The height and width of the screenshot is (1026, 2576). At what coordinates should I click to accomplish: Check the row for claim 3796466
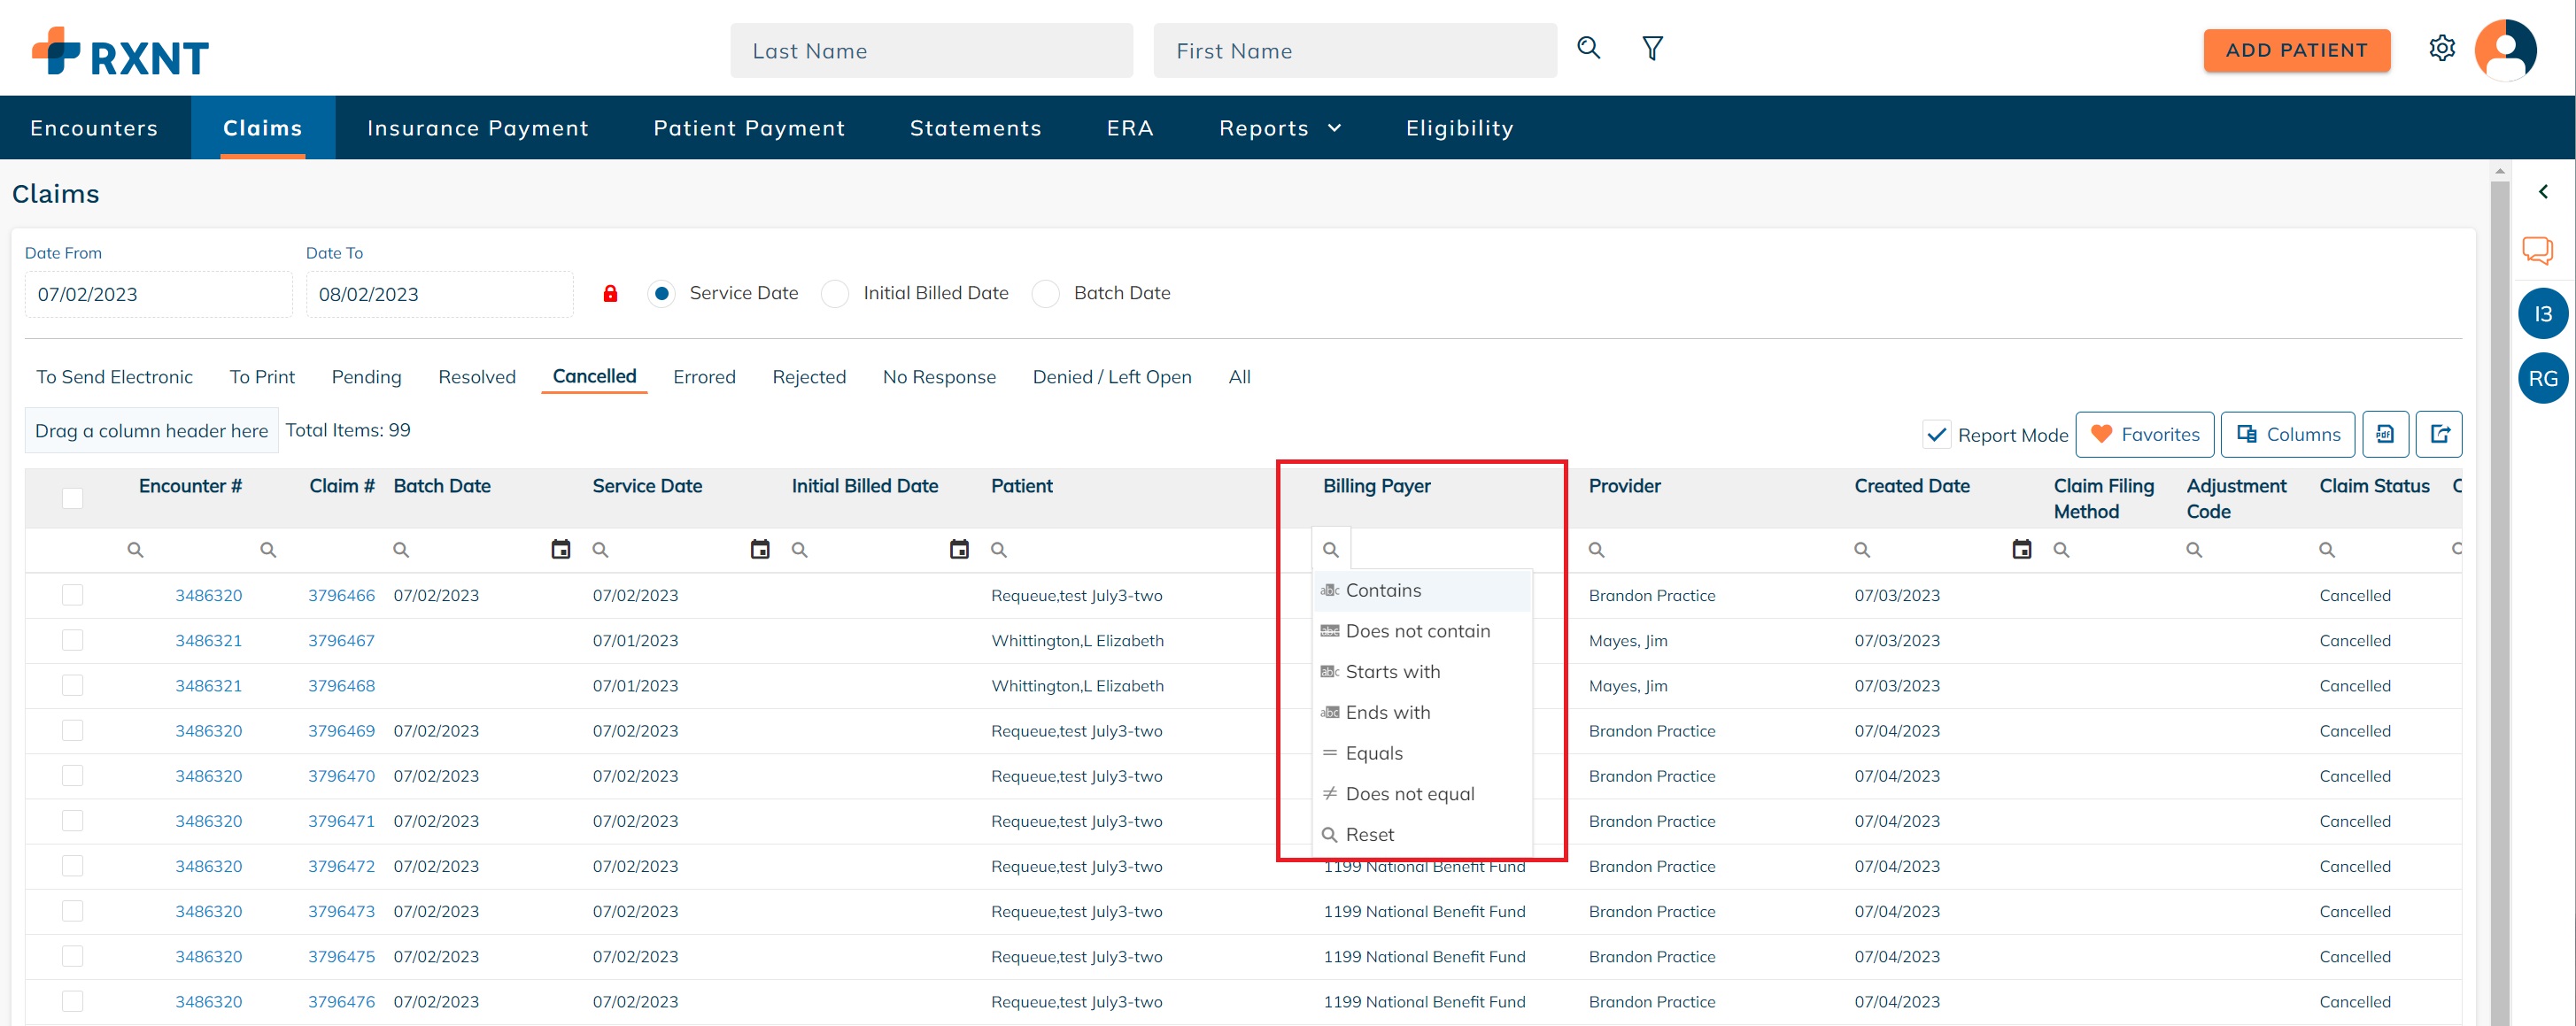click(72, 595)
